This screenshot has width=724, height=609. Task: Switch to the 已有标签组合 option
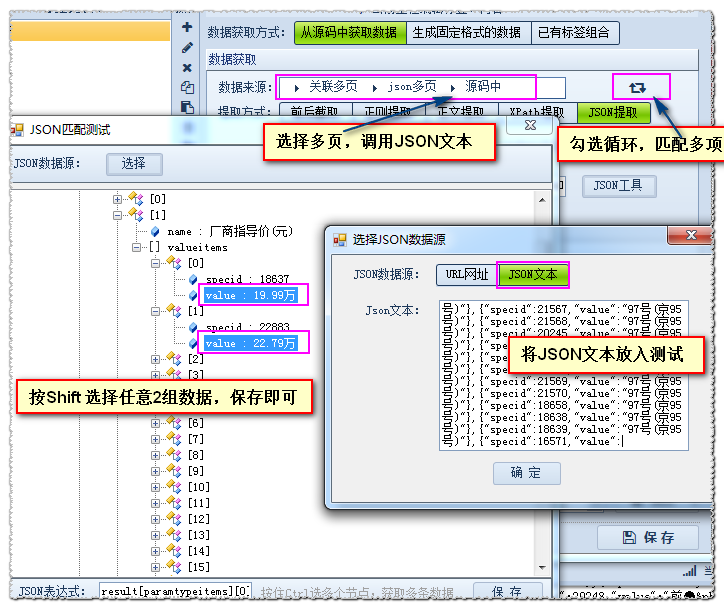click(574, 32)
